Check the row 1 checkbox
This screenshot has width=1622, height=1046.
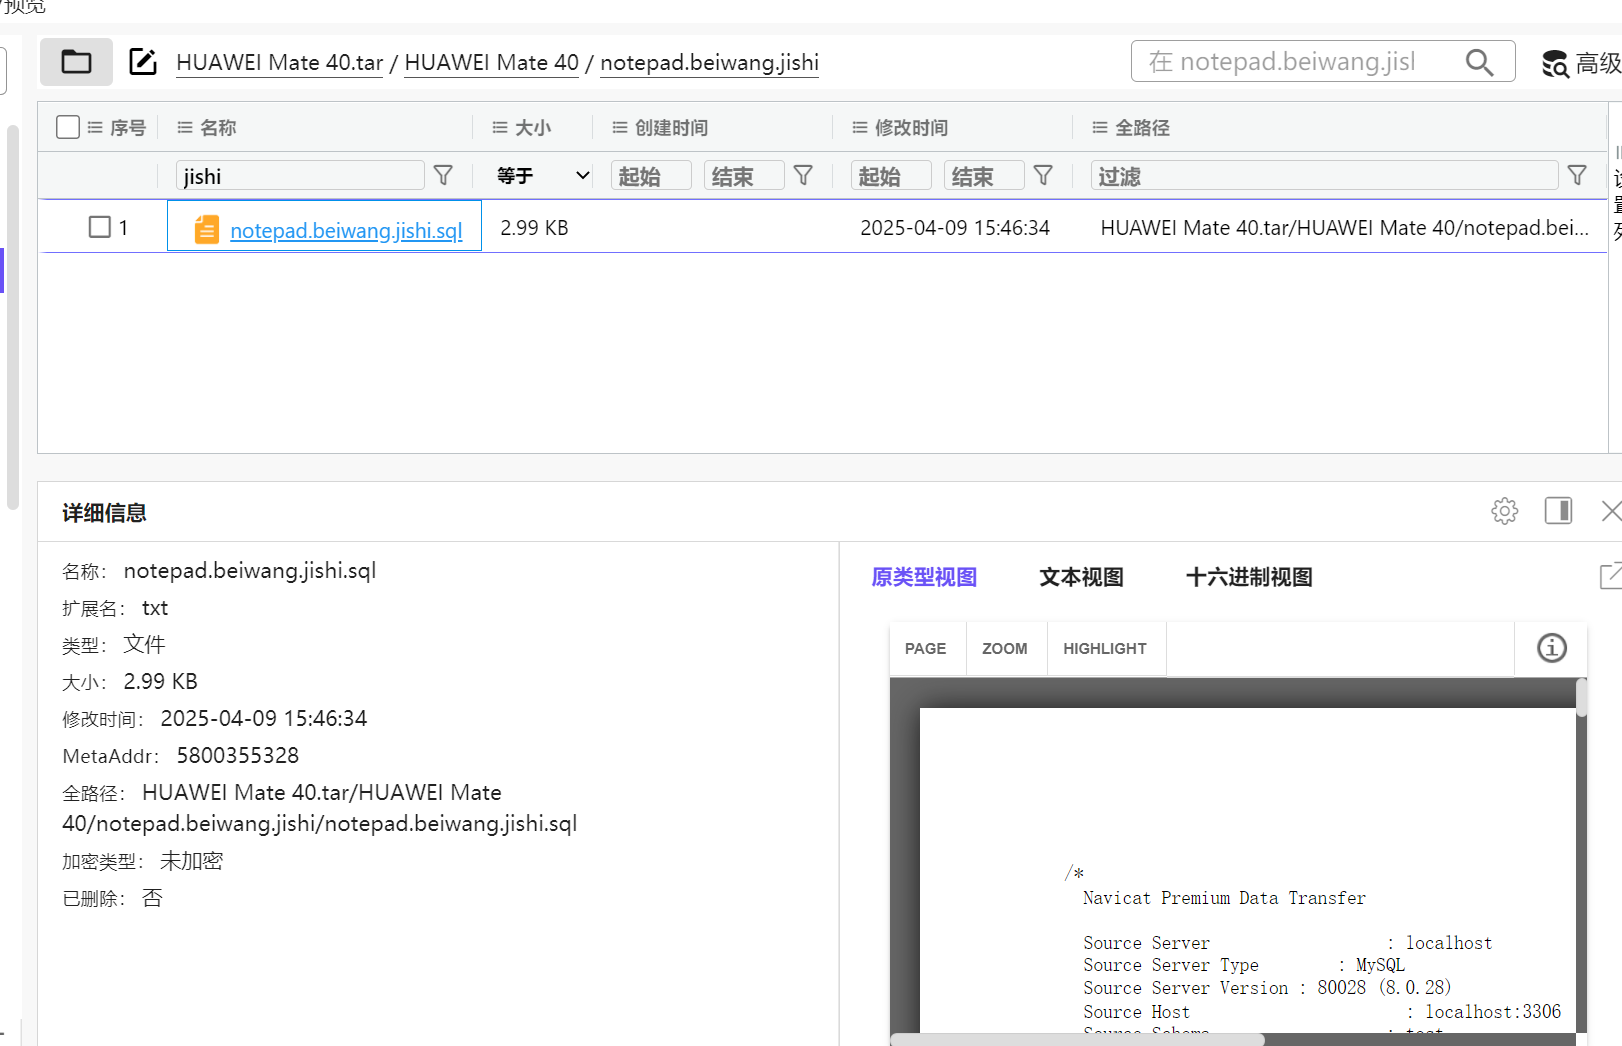pyautogui.click(x=100, y=227)
